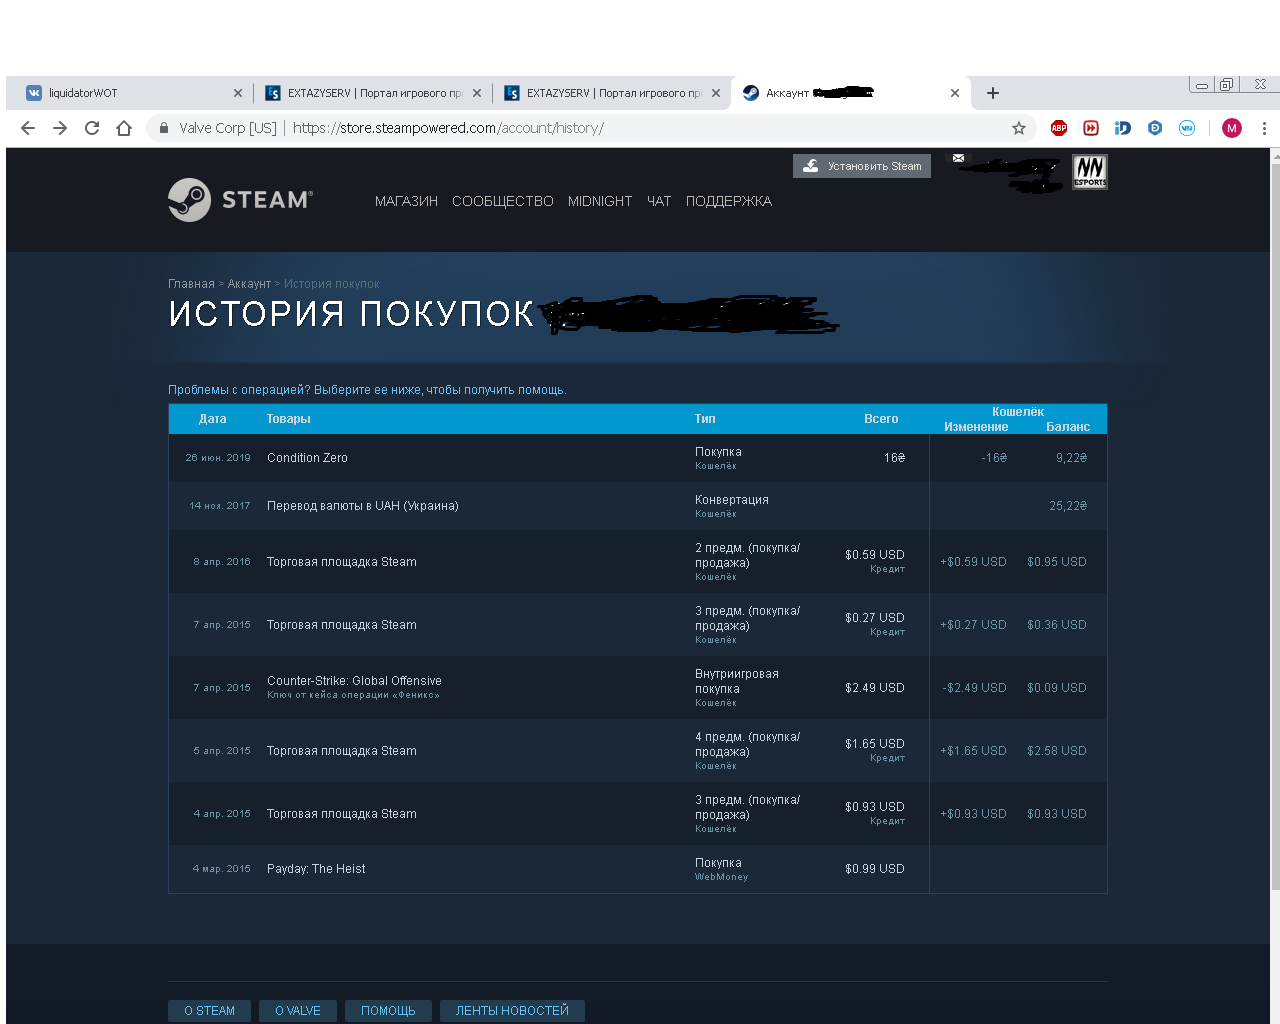Navigate back with the back arrow

click(28, 128)
